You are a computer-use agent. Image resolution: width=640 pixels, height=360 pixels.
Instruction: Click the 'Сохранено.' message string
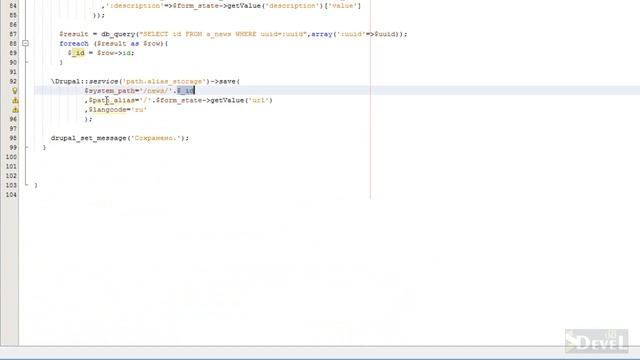pos(156,138)
